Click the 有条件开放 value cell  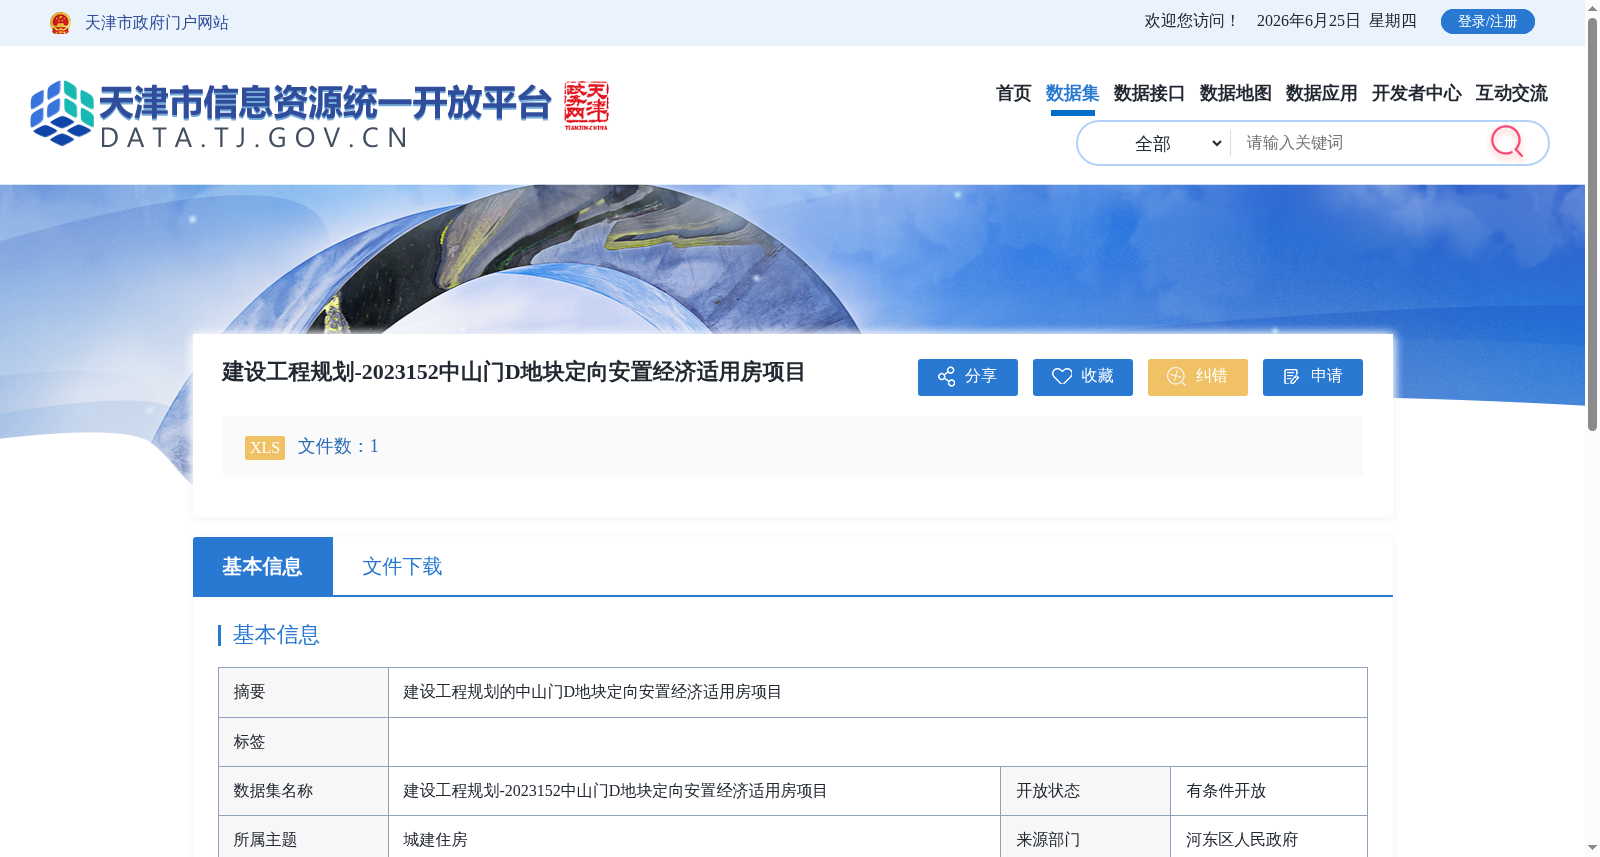1268,791
